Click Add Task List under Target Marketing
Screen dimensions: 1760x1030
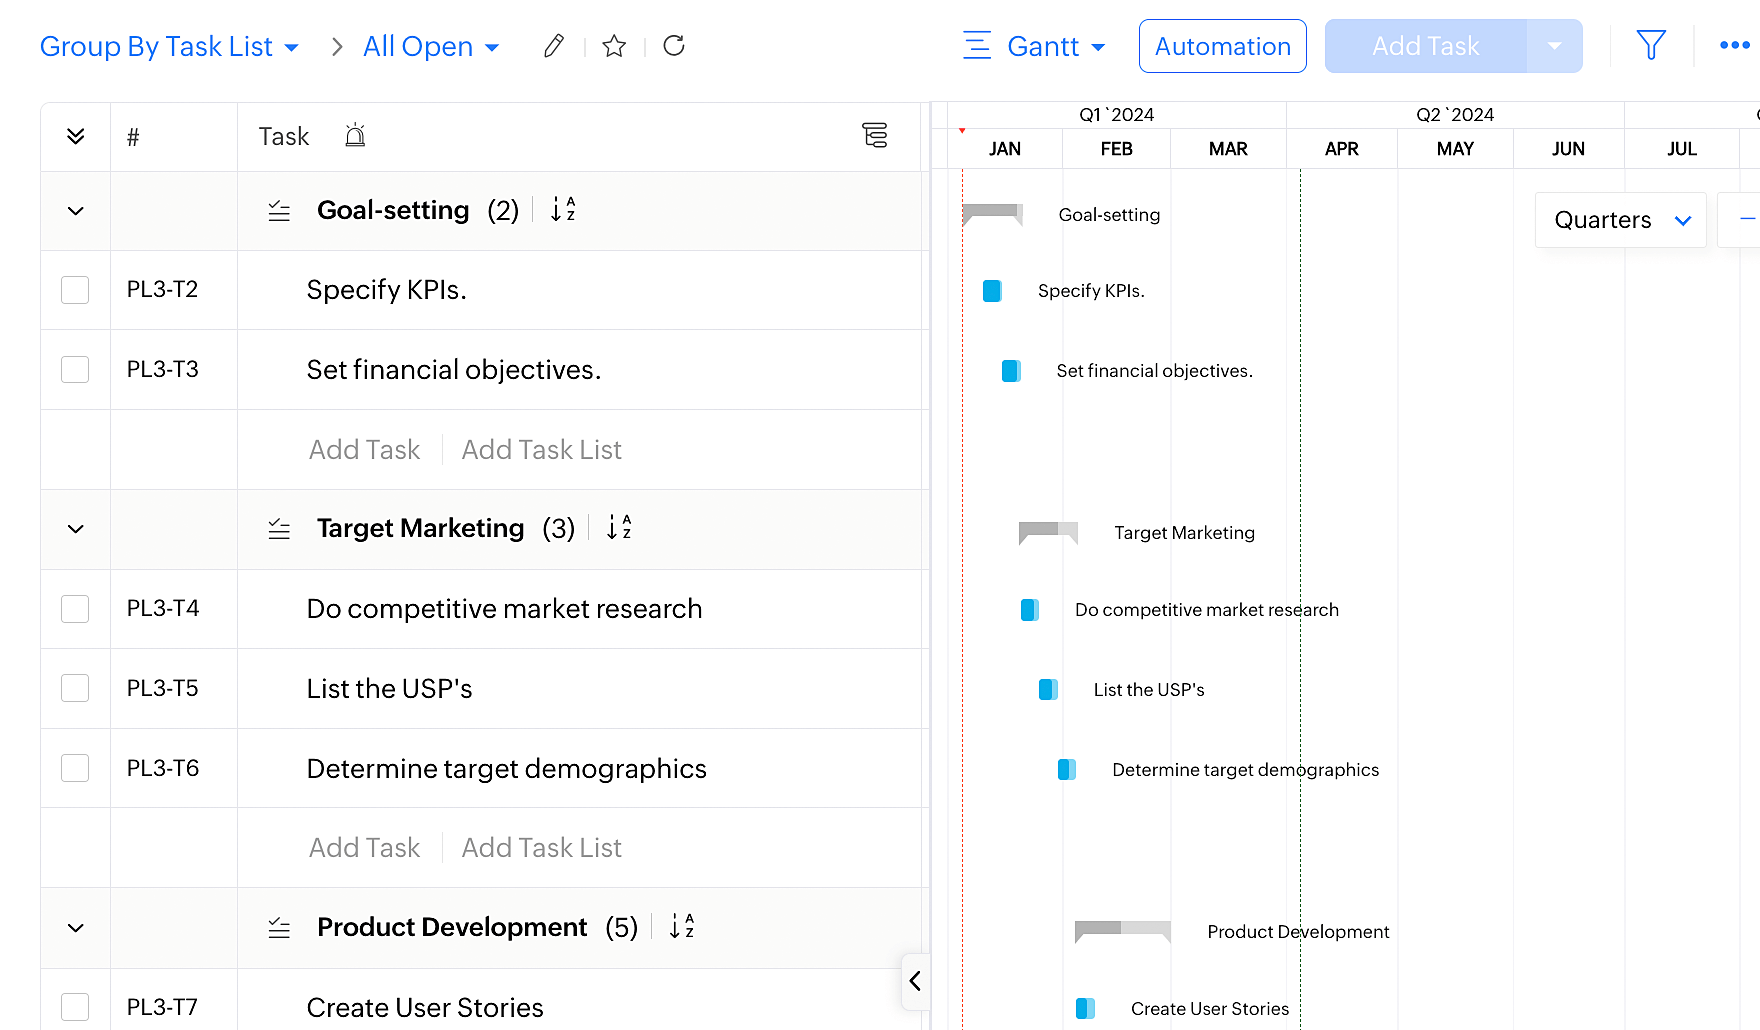point(541,848)
